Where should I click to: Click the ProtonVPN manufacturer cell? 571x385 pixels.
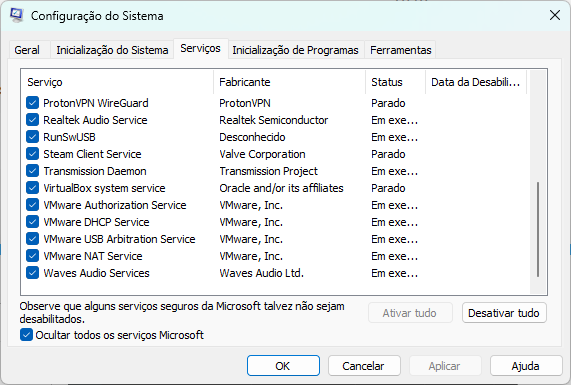245,103
